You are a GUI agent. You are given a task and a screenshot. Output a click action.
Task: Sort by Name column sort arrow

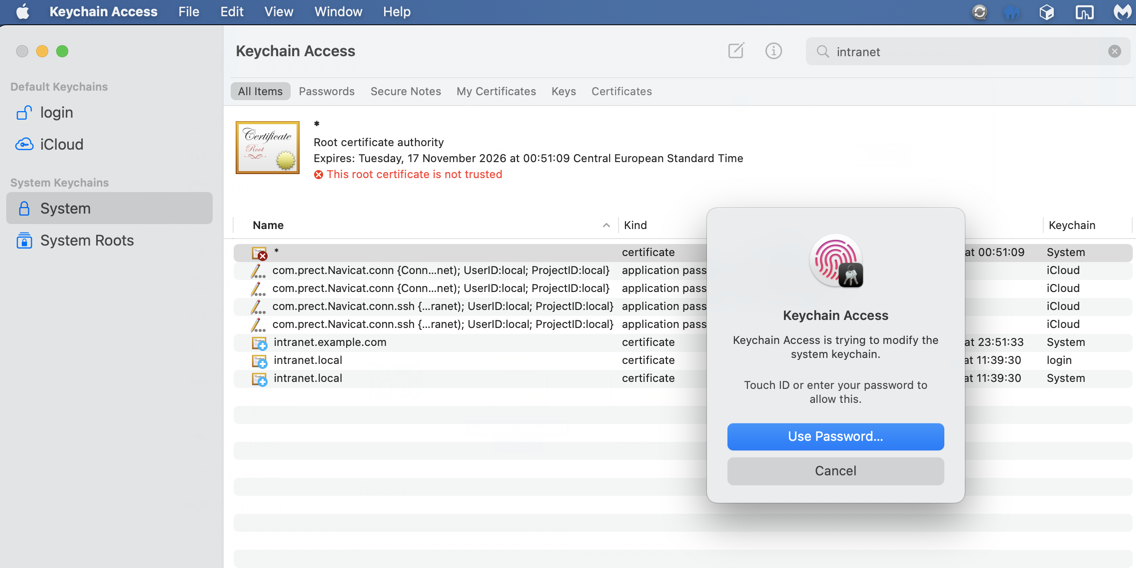coord(606,225)
